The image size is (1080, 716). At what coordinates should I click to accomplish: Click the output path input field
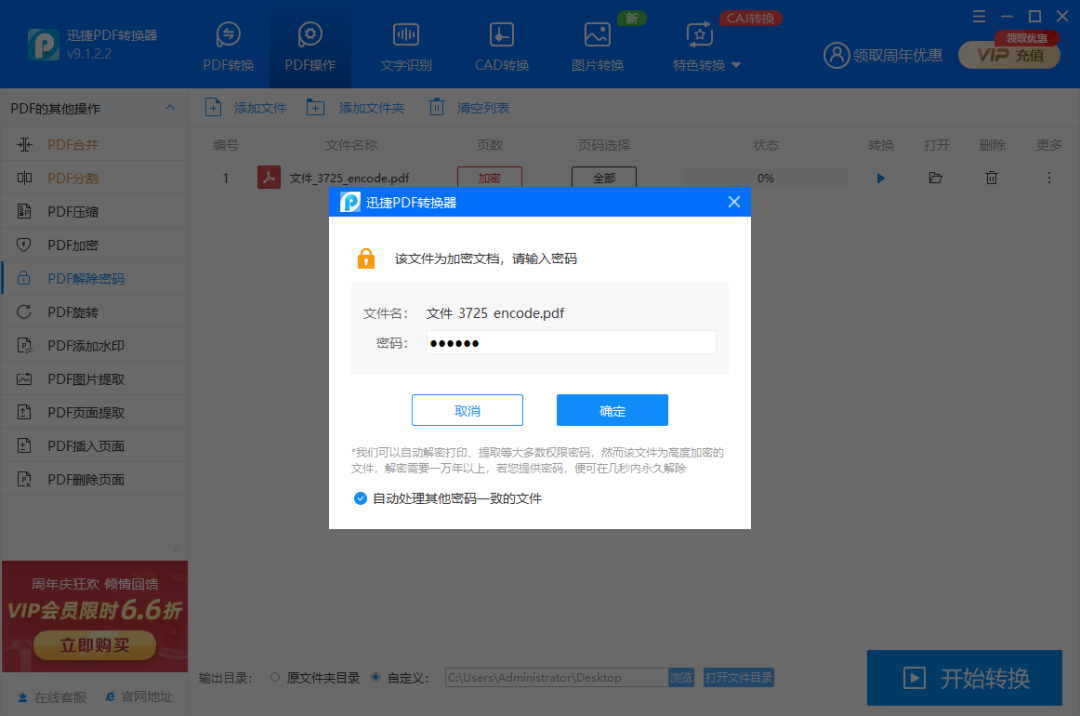(557, 677)
